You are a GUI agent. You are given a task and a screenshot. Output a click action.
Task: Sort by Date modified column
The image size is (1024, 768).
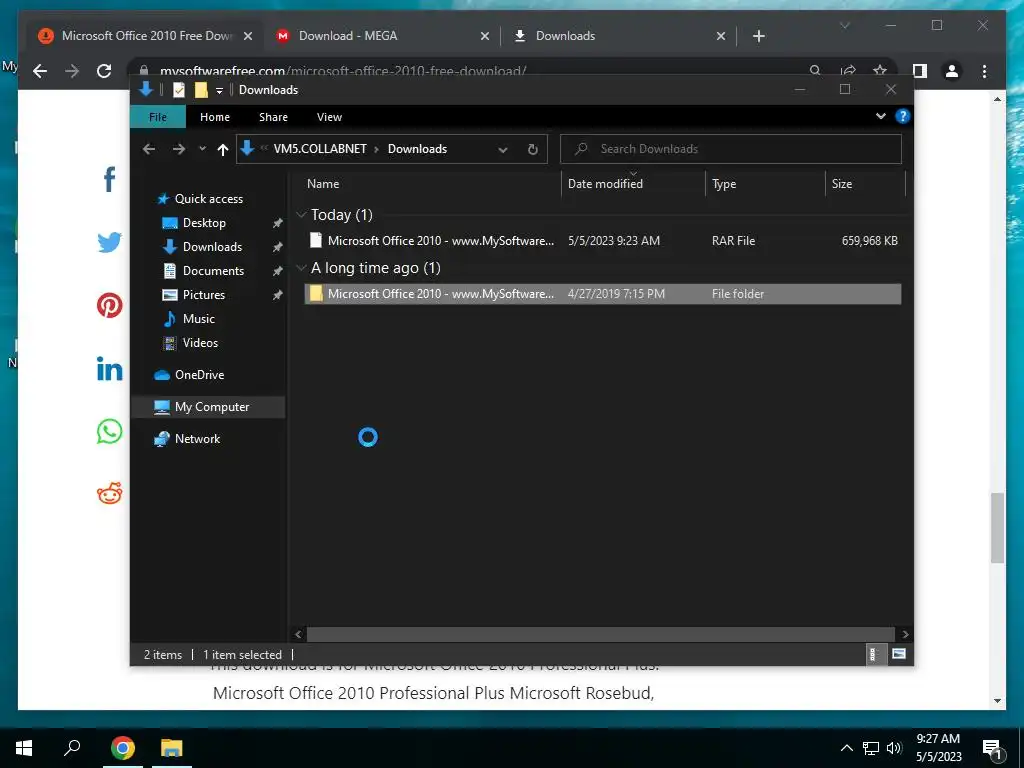click(633, 184)
